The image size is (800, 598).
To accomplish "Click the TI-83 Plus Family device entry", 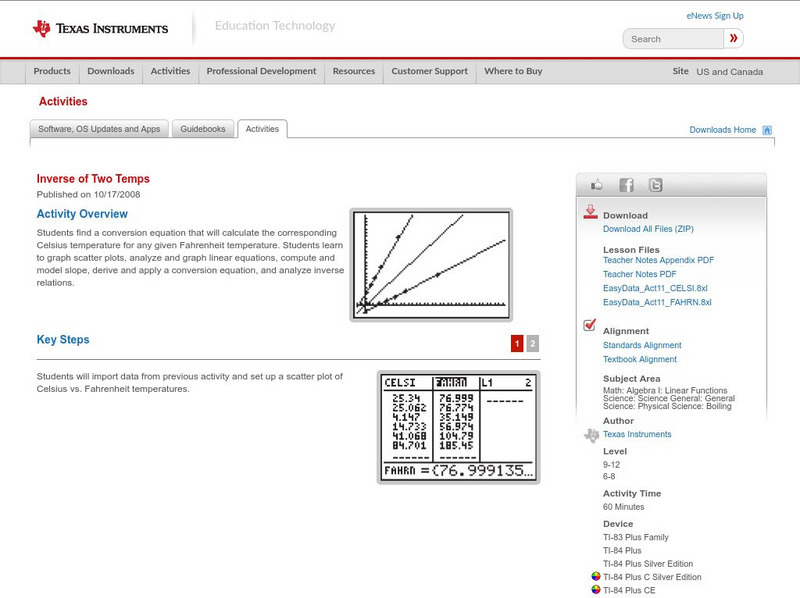I will point(636,537).
